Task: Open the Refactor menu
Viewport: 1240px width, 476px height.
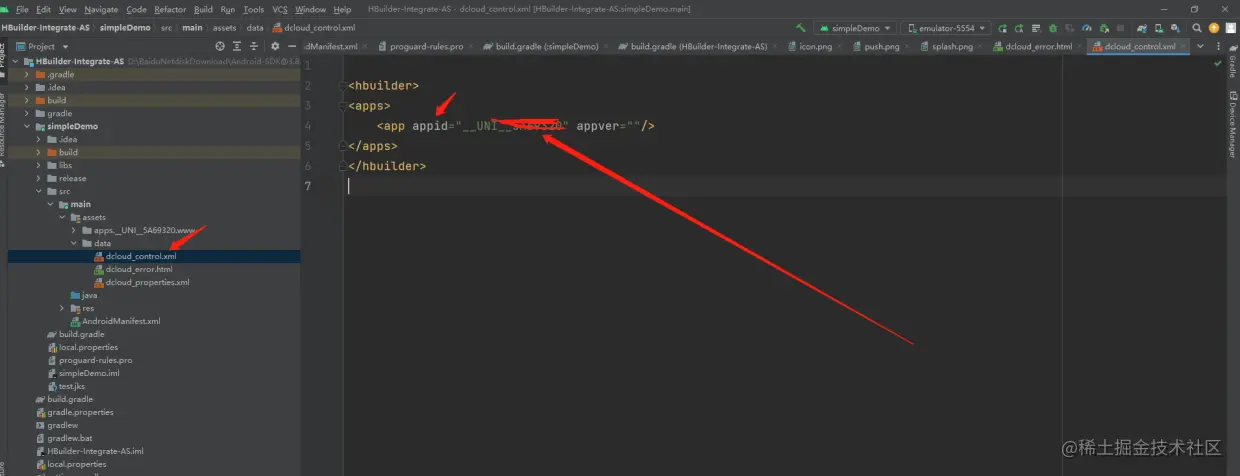Action: (x=170, y=9)
